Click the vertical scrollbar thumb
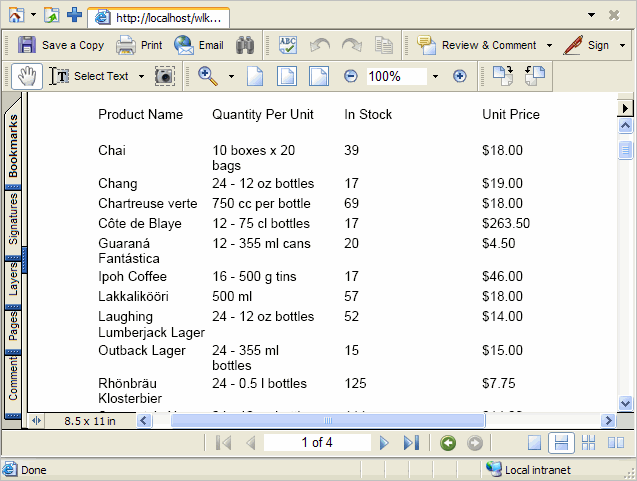 coord(626,150)
